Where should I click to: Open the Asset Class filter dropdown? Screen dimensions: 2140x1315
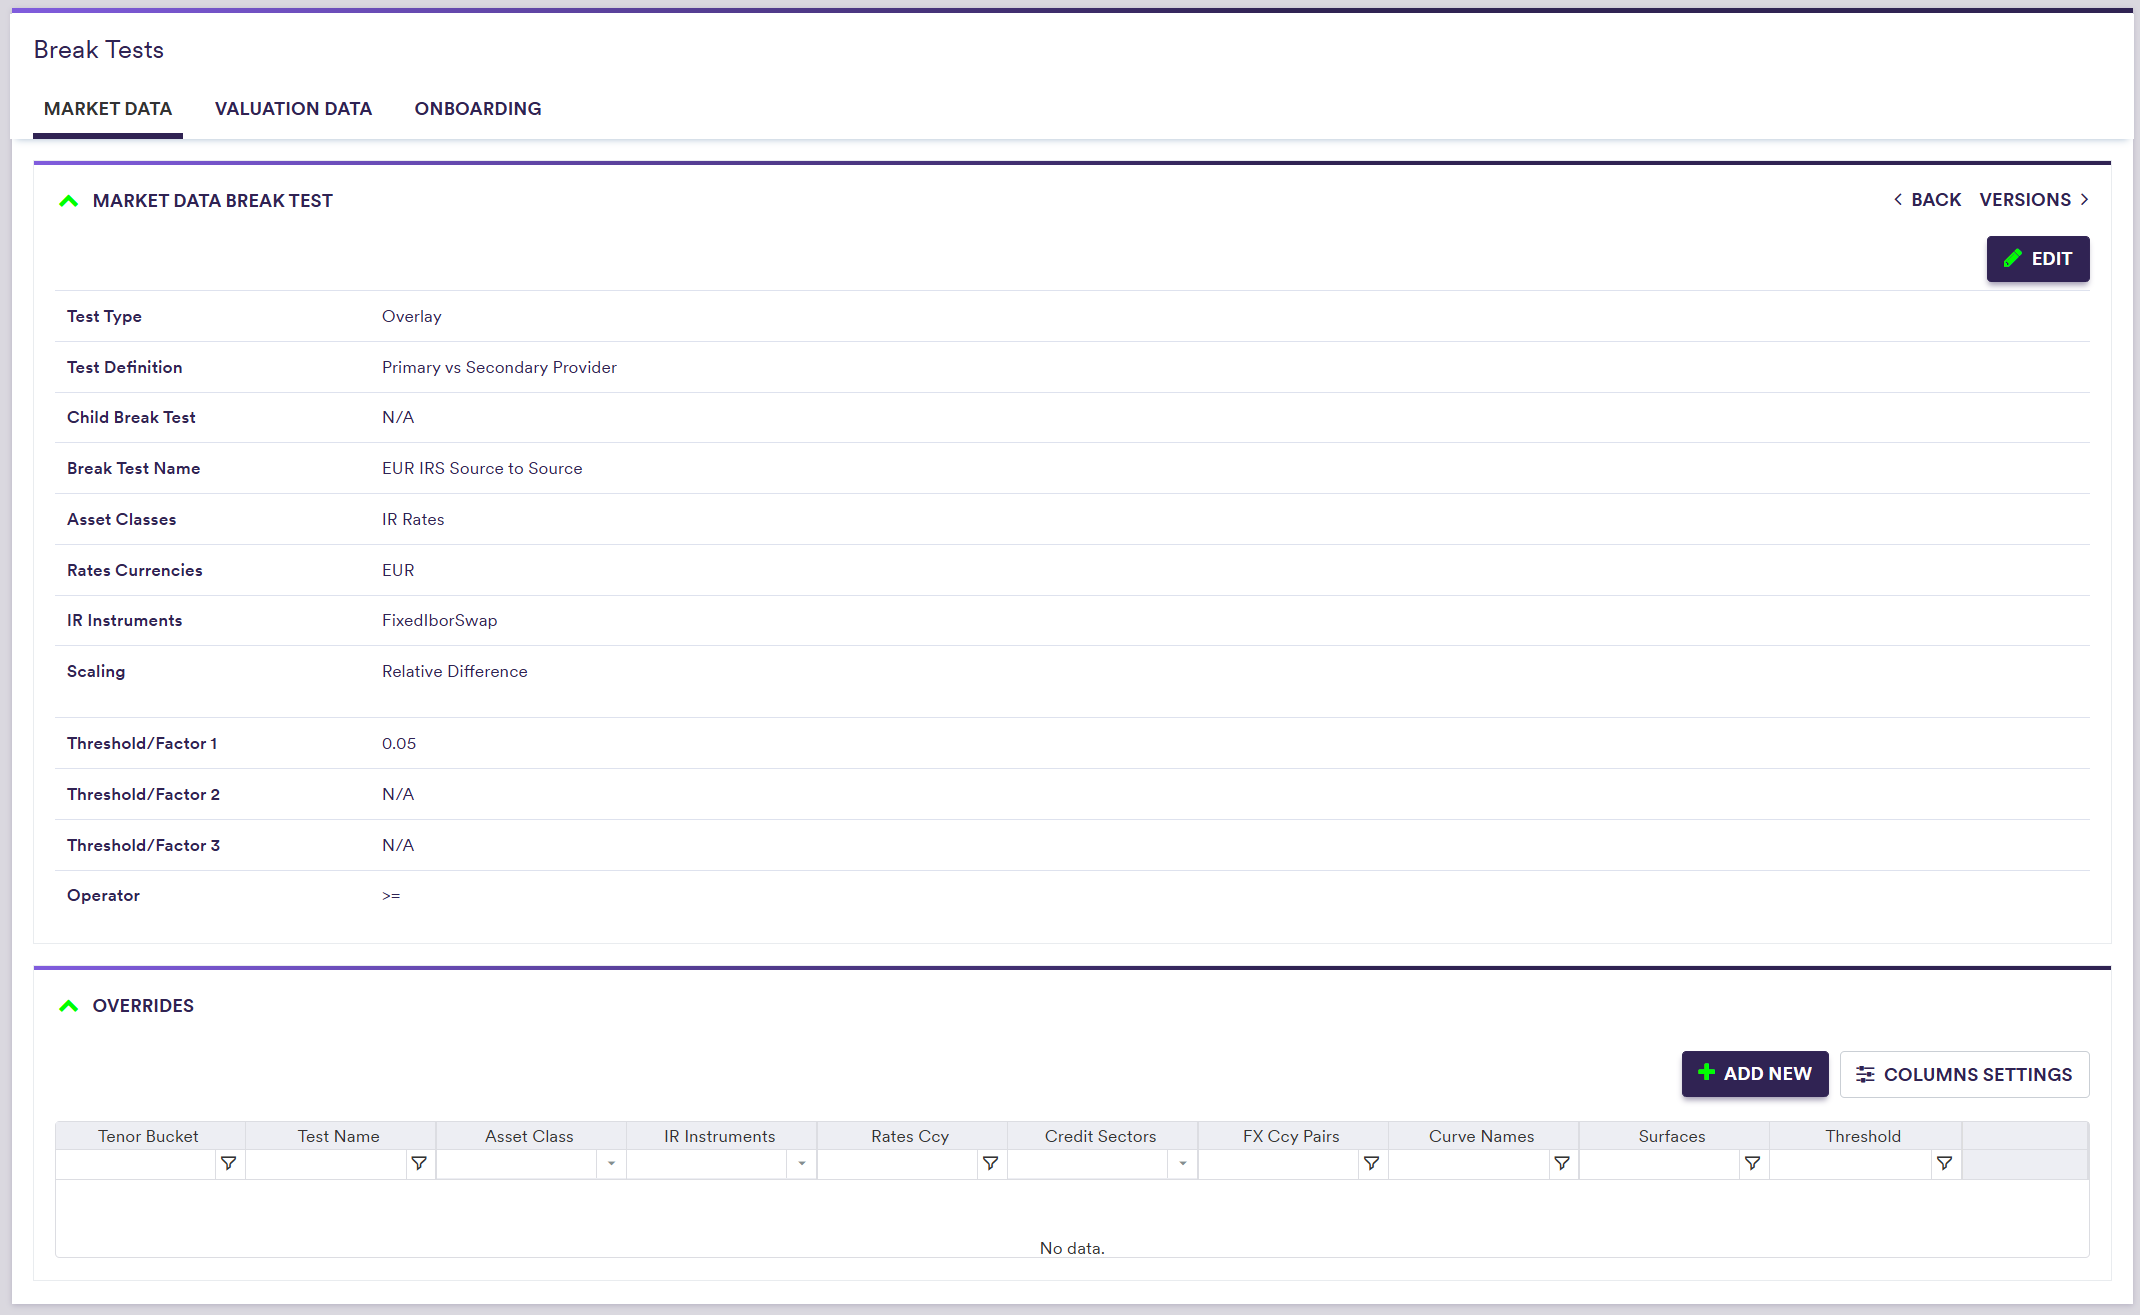[611, 1163]
